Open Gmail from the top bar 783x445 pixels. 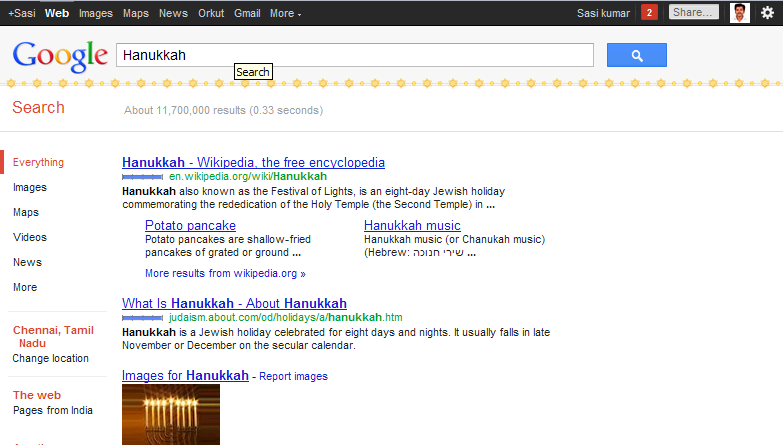pos(247,13)
